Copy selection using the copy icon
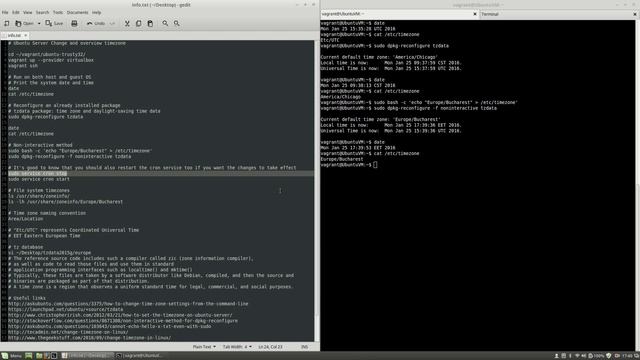This screenshot has height=360, width=640. pyautogui.click(x=138, y=23)
